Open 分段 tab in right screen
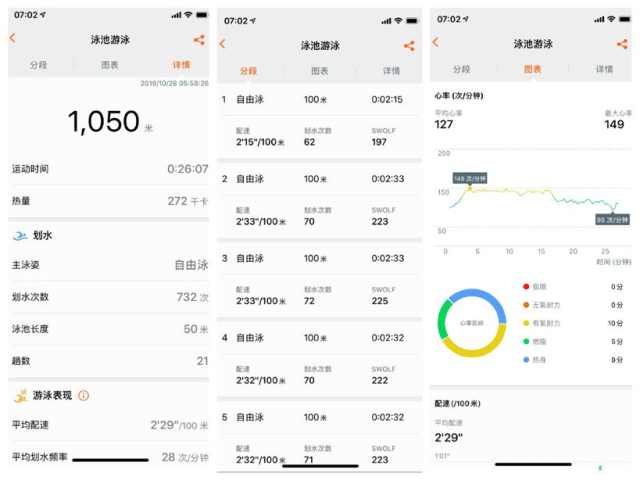 point(462,69)
